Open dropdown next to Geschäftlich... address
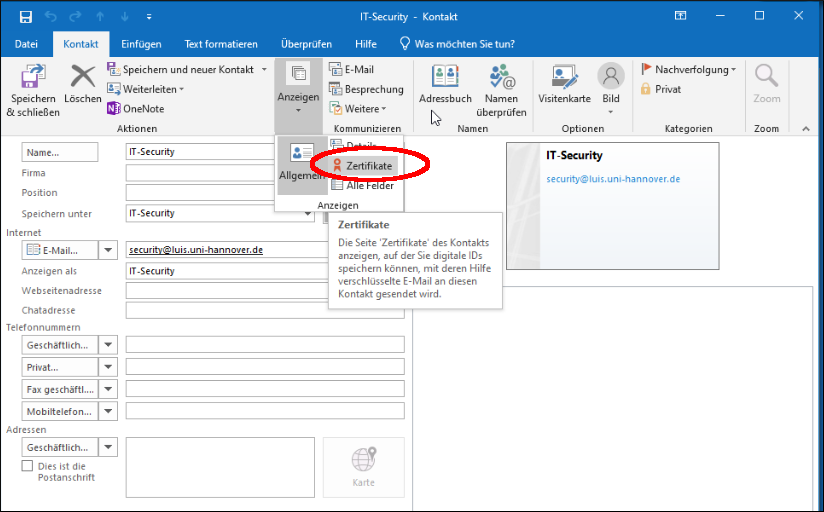The image size is (824, 512). (108, 447)
